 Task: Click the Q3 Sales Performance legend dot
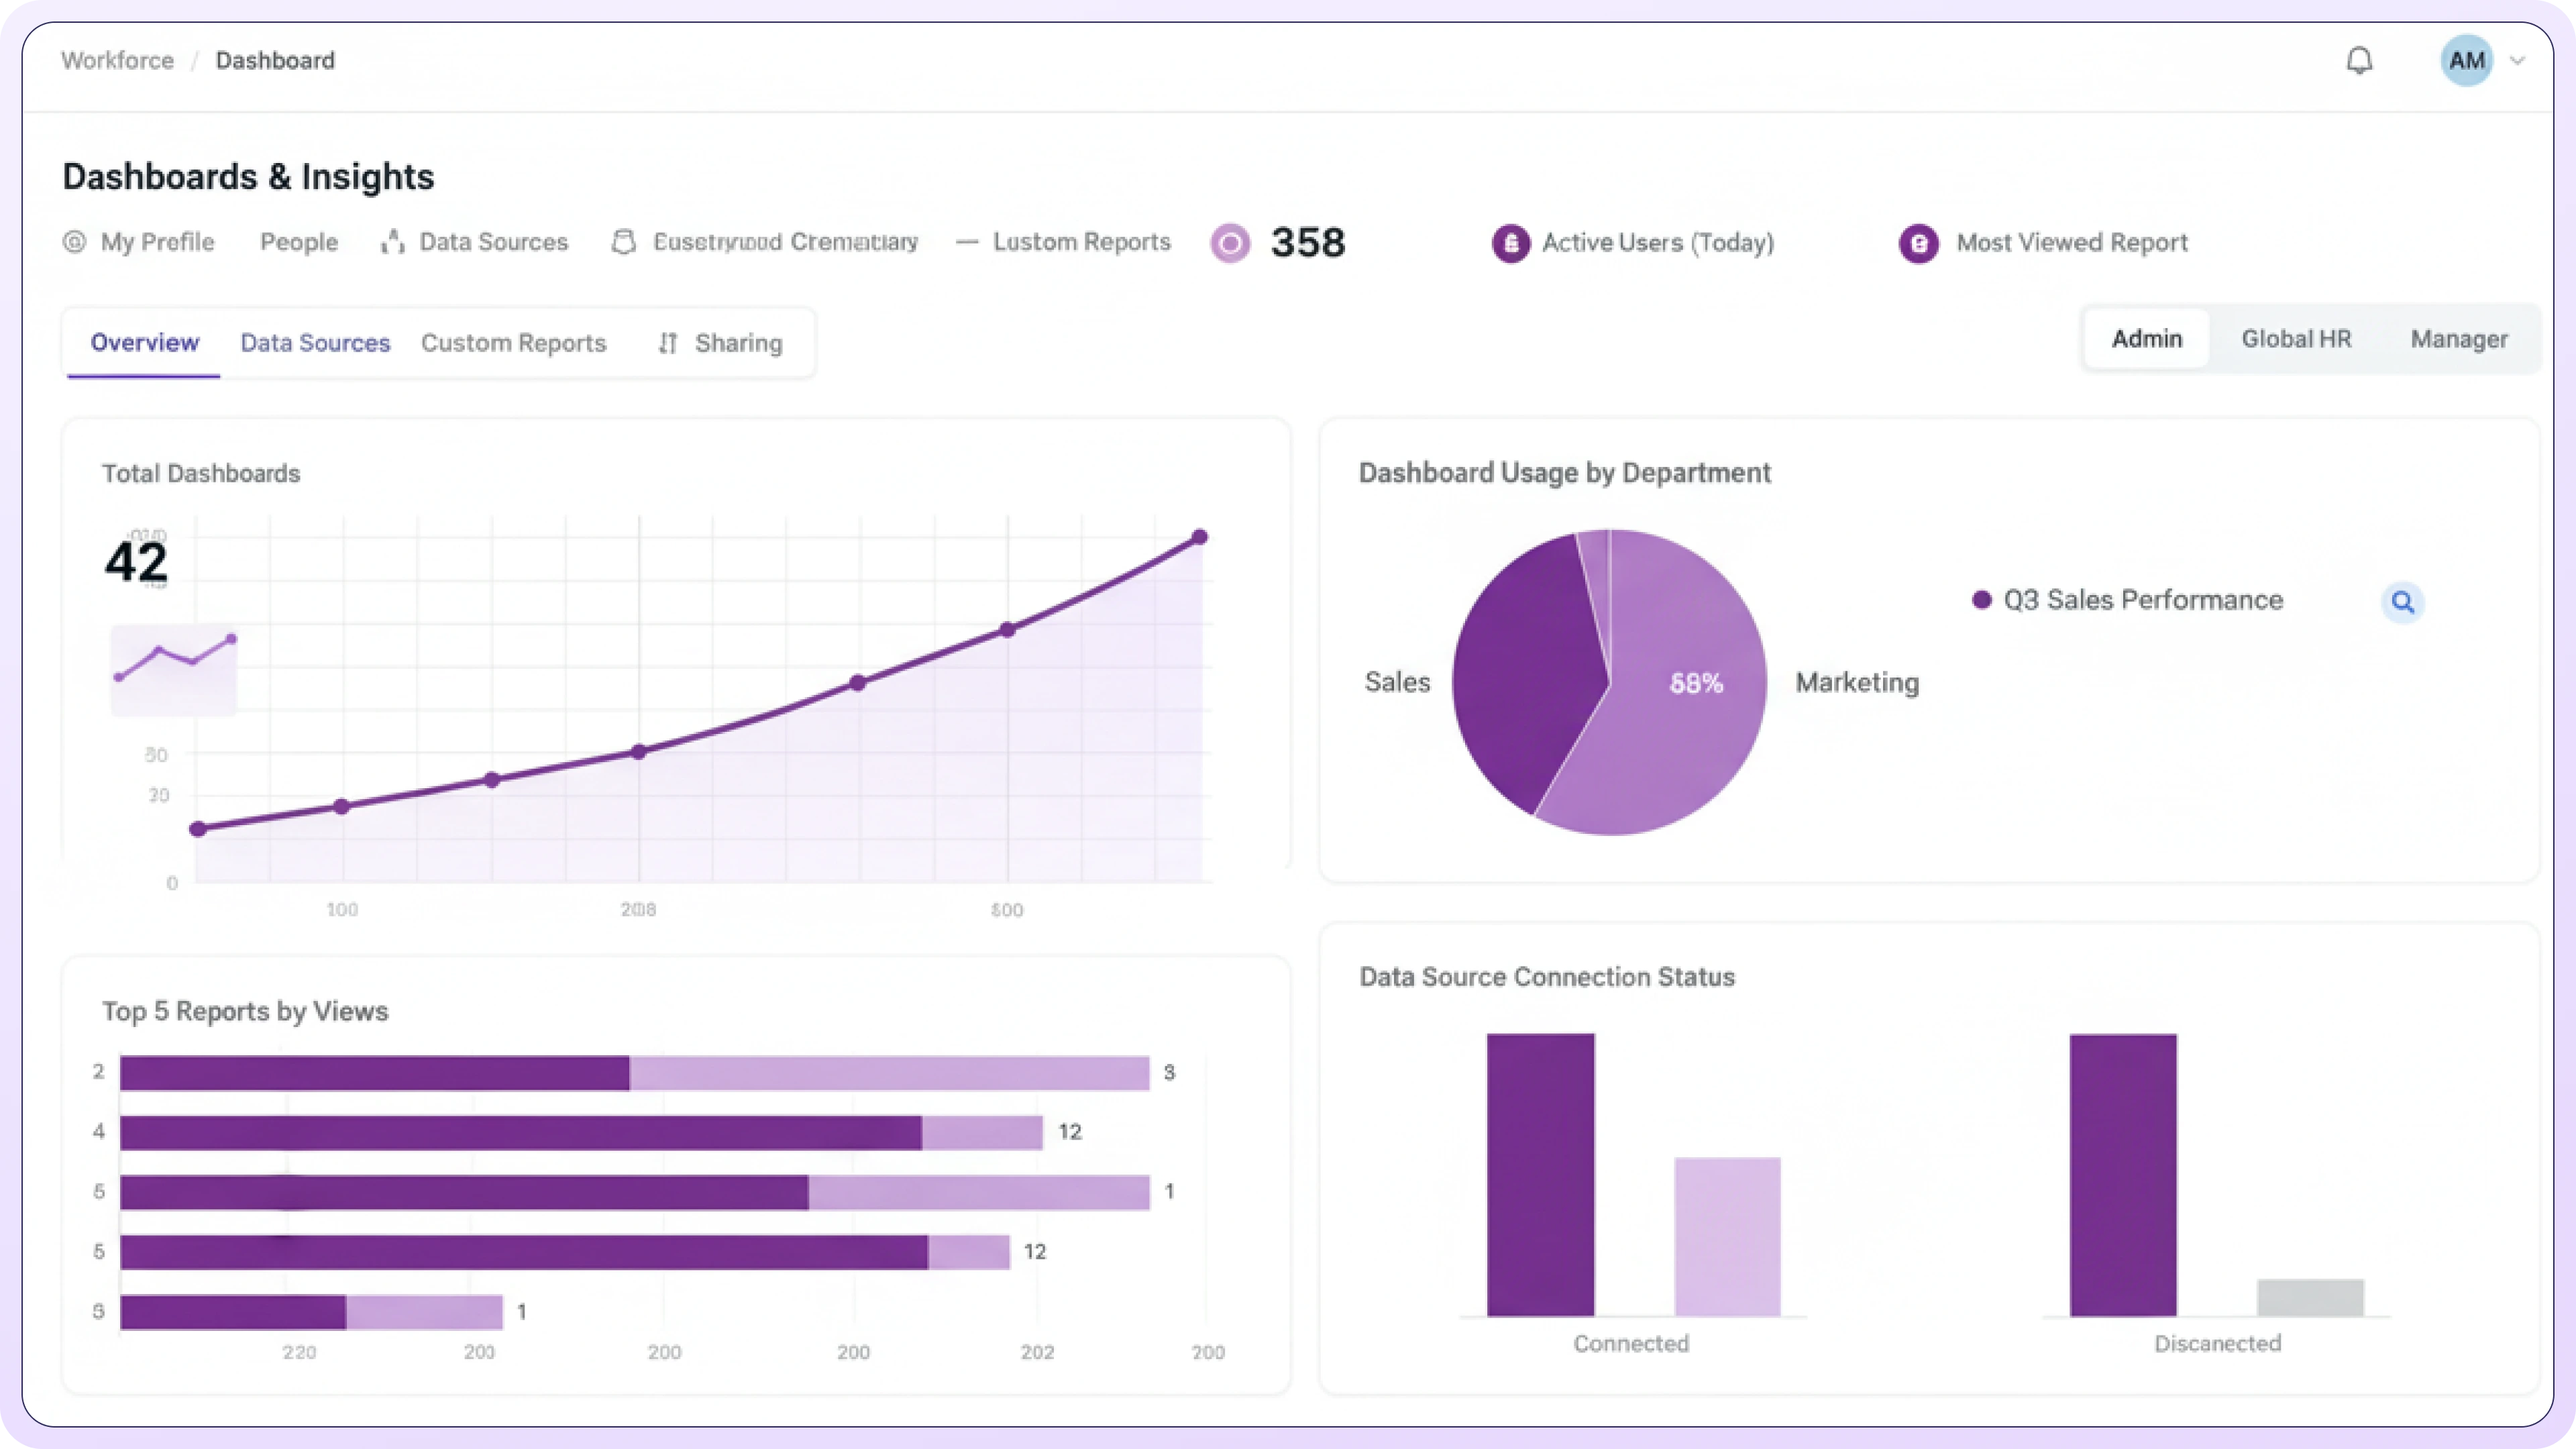point(1981,600)
